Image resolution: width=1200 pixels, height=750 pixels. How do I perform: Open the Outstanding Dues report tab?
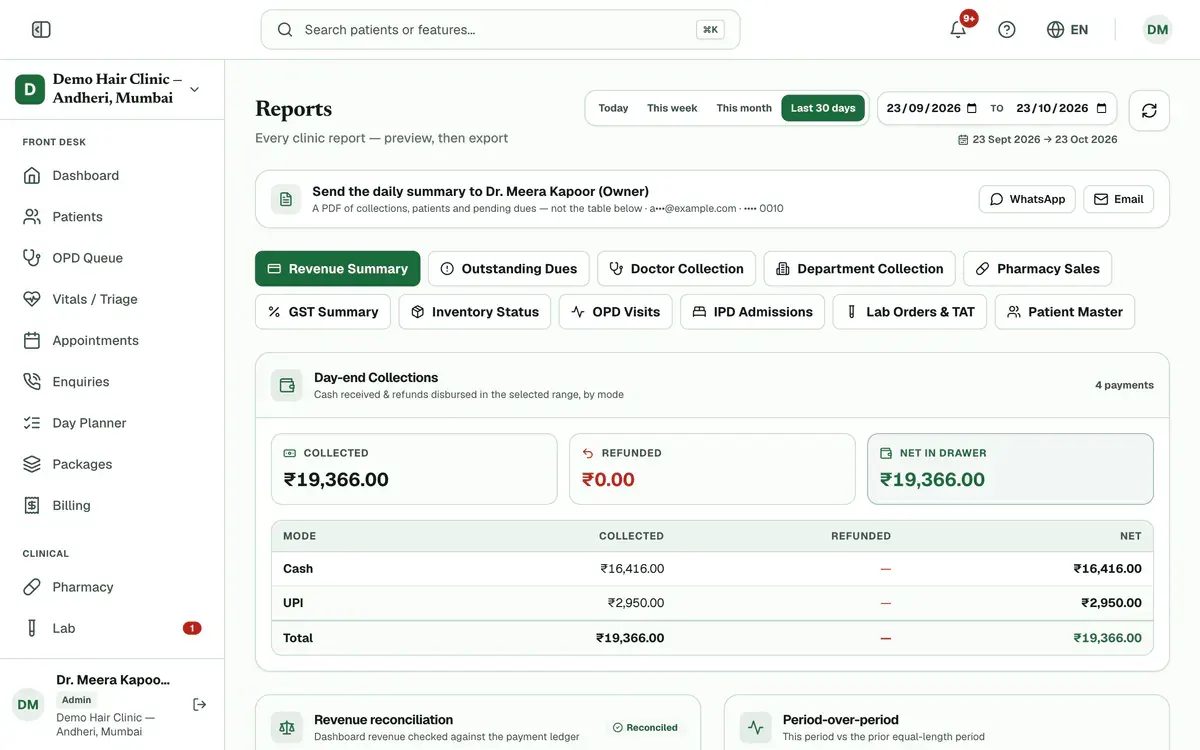(x=508, y=269)
